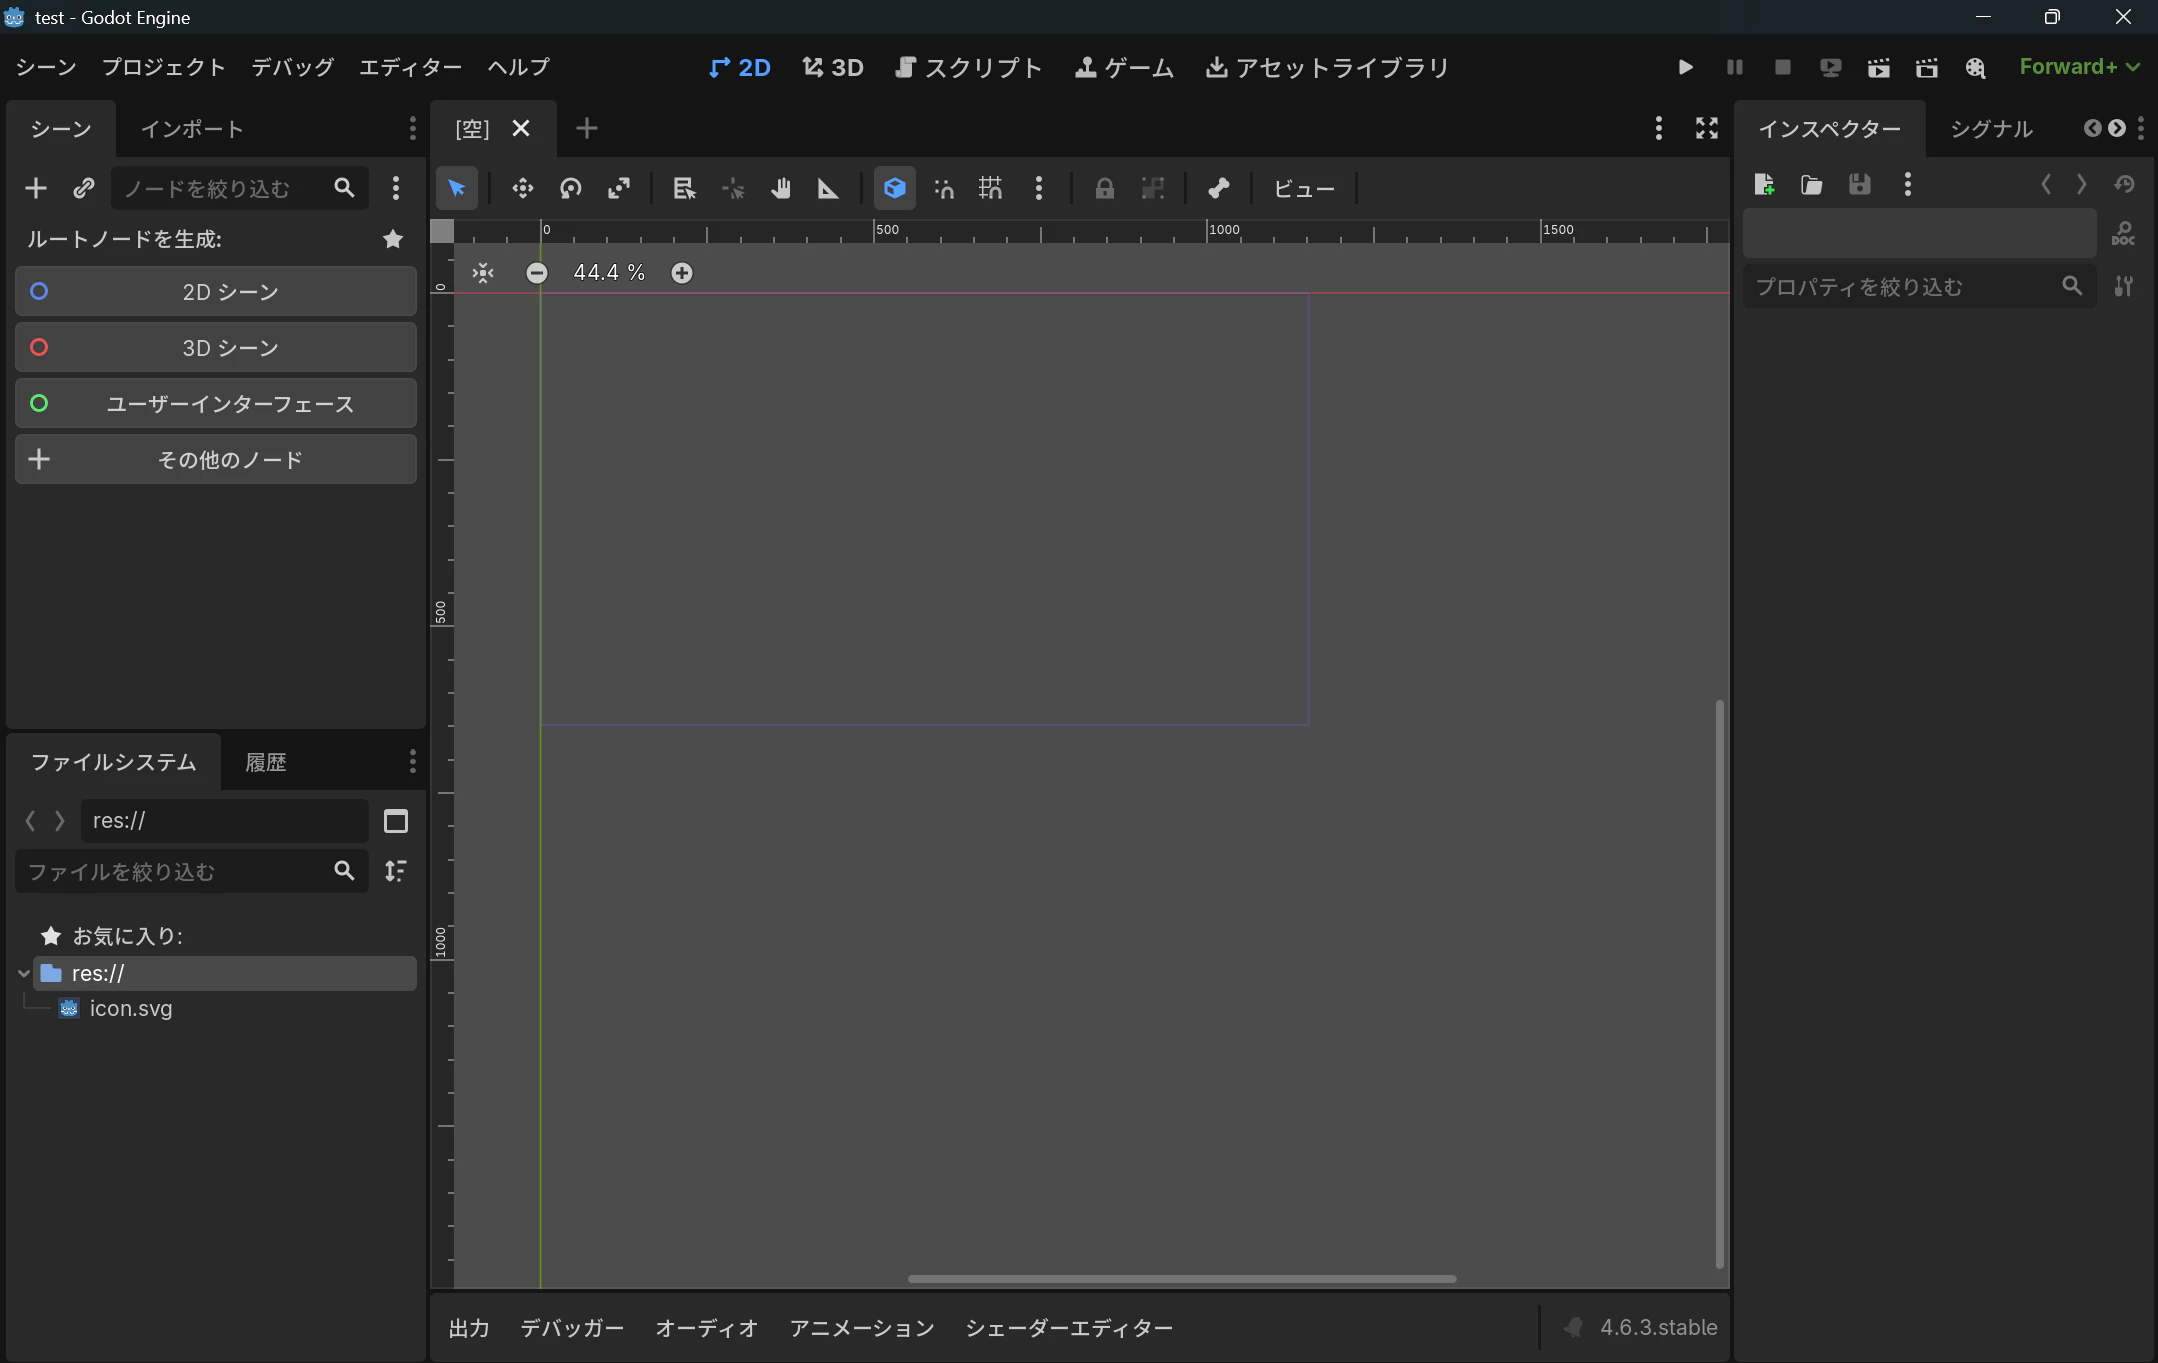This screenshot has width=2158, height=1363.
Task: Zoom out with the minus button
Action: 537,273
